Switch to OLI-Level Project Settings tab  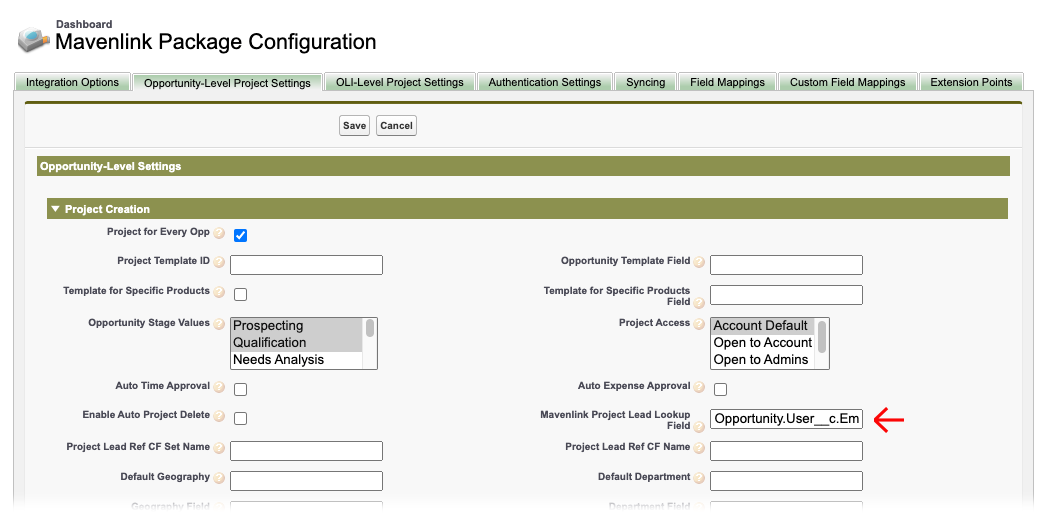point(399,82)
